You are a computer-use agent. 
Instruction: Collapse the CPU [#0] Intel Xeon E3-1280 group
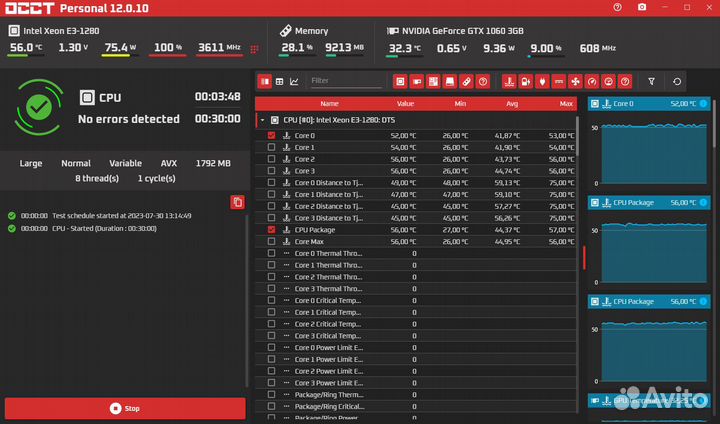point(263,119)
